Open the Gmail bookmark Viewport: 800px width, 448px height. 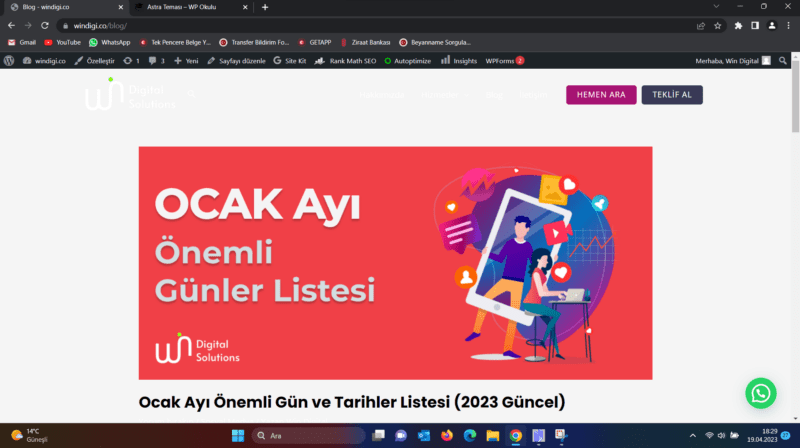click(x=22, y=42)
